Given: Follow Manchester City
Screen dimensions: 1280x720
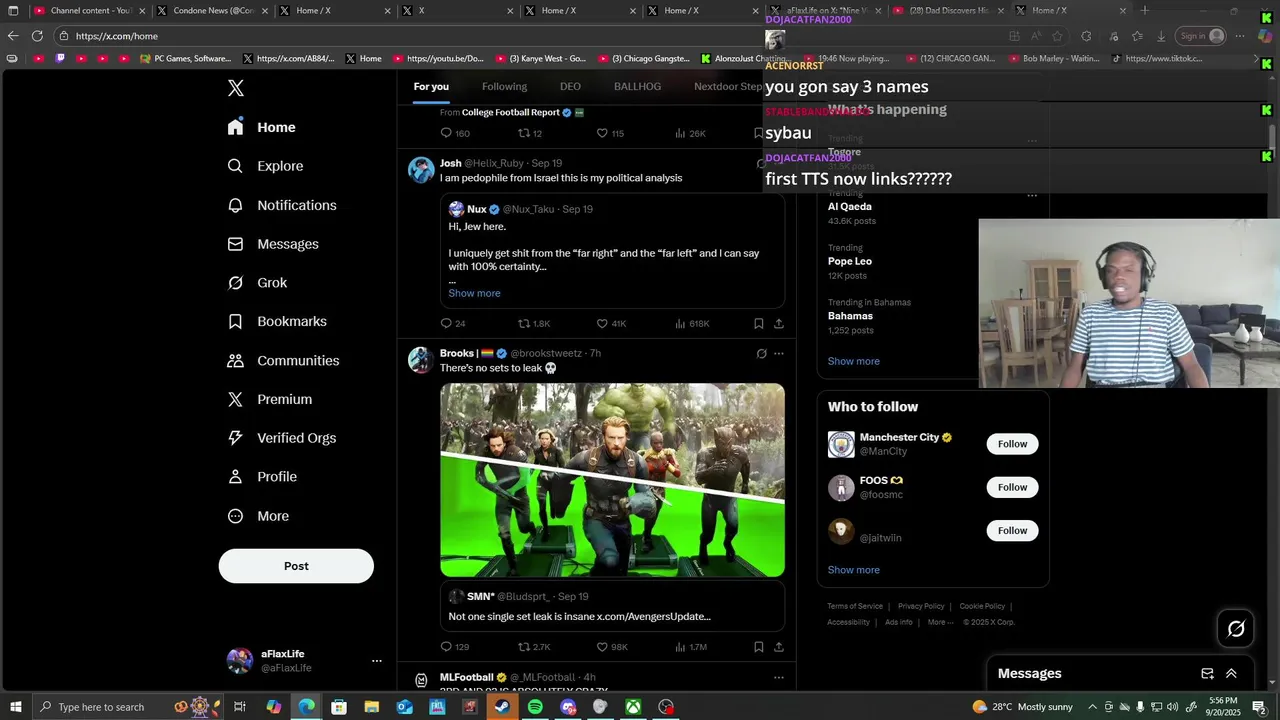Looking at the screenshot, I should point(1012,444).
